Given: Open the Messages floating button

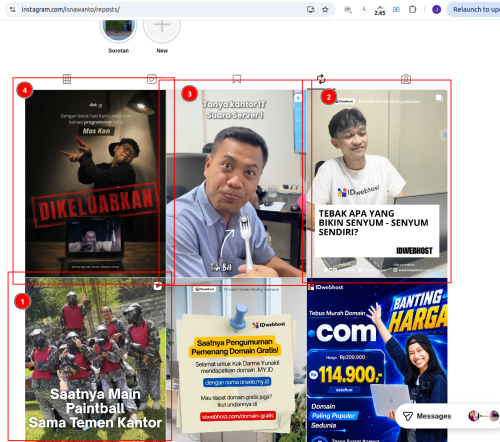Looking at the screenshot, I should (427, 416).
